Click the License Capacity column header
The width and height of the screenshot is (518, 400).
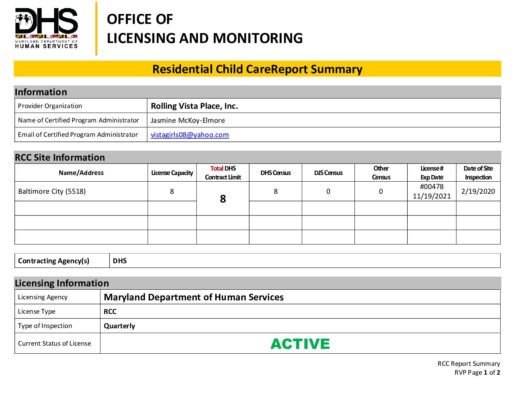pos(172,173)
